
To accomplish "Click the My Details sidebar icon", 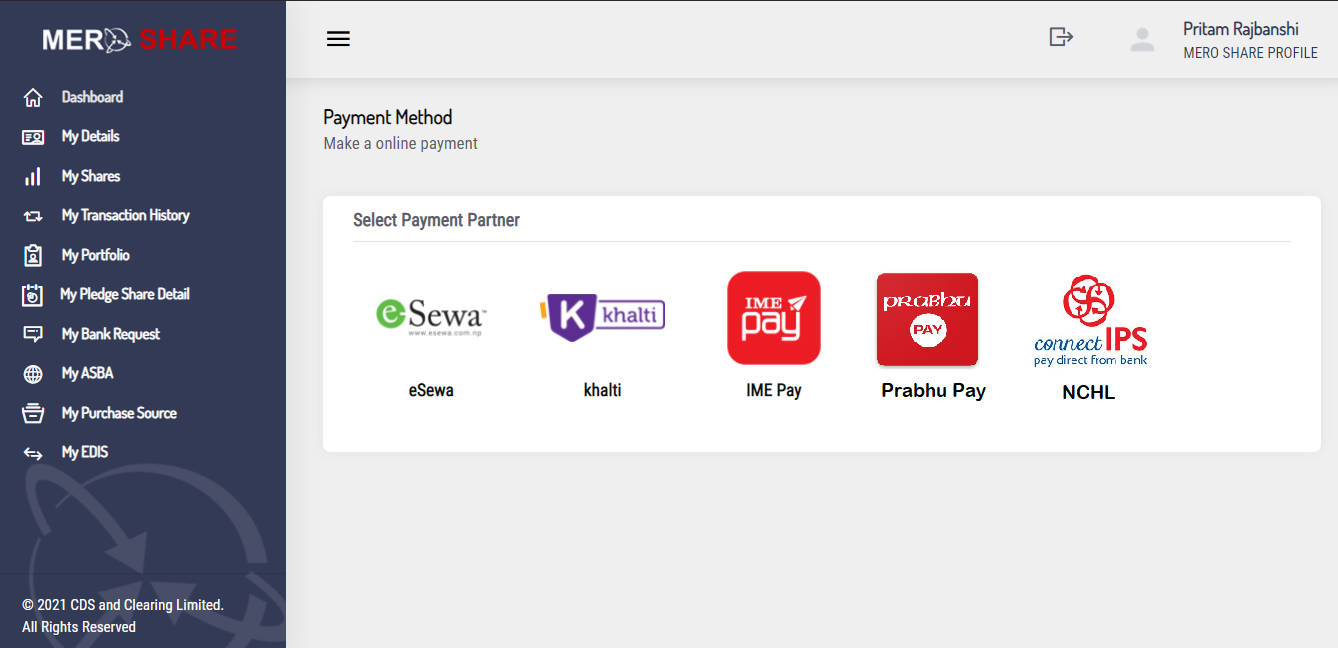I will pyautogui.click(x=31, y=136).
